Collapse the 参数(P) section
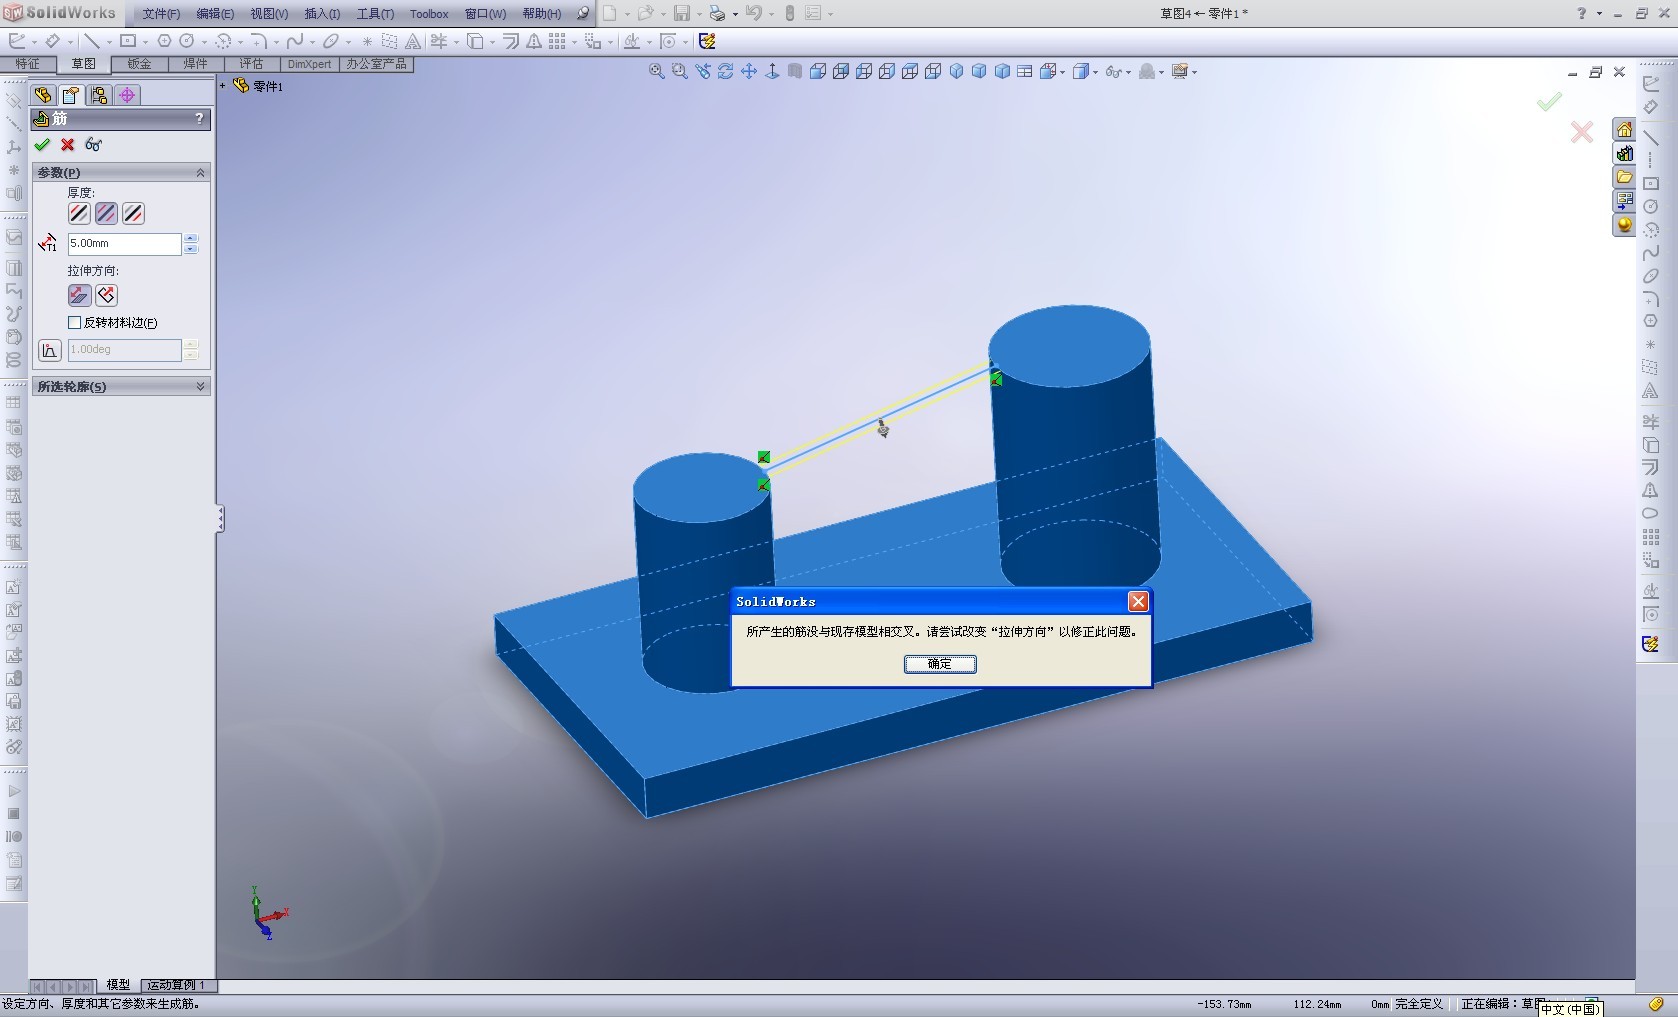 pos(200,173)
